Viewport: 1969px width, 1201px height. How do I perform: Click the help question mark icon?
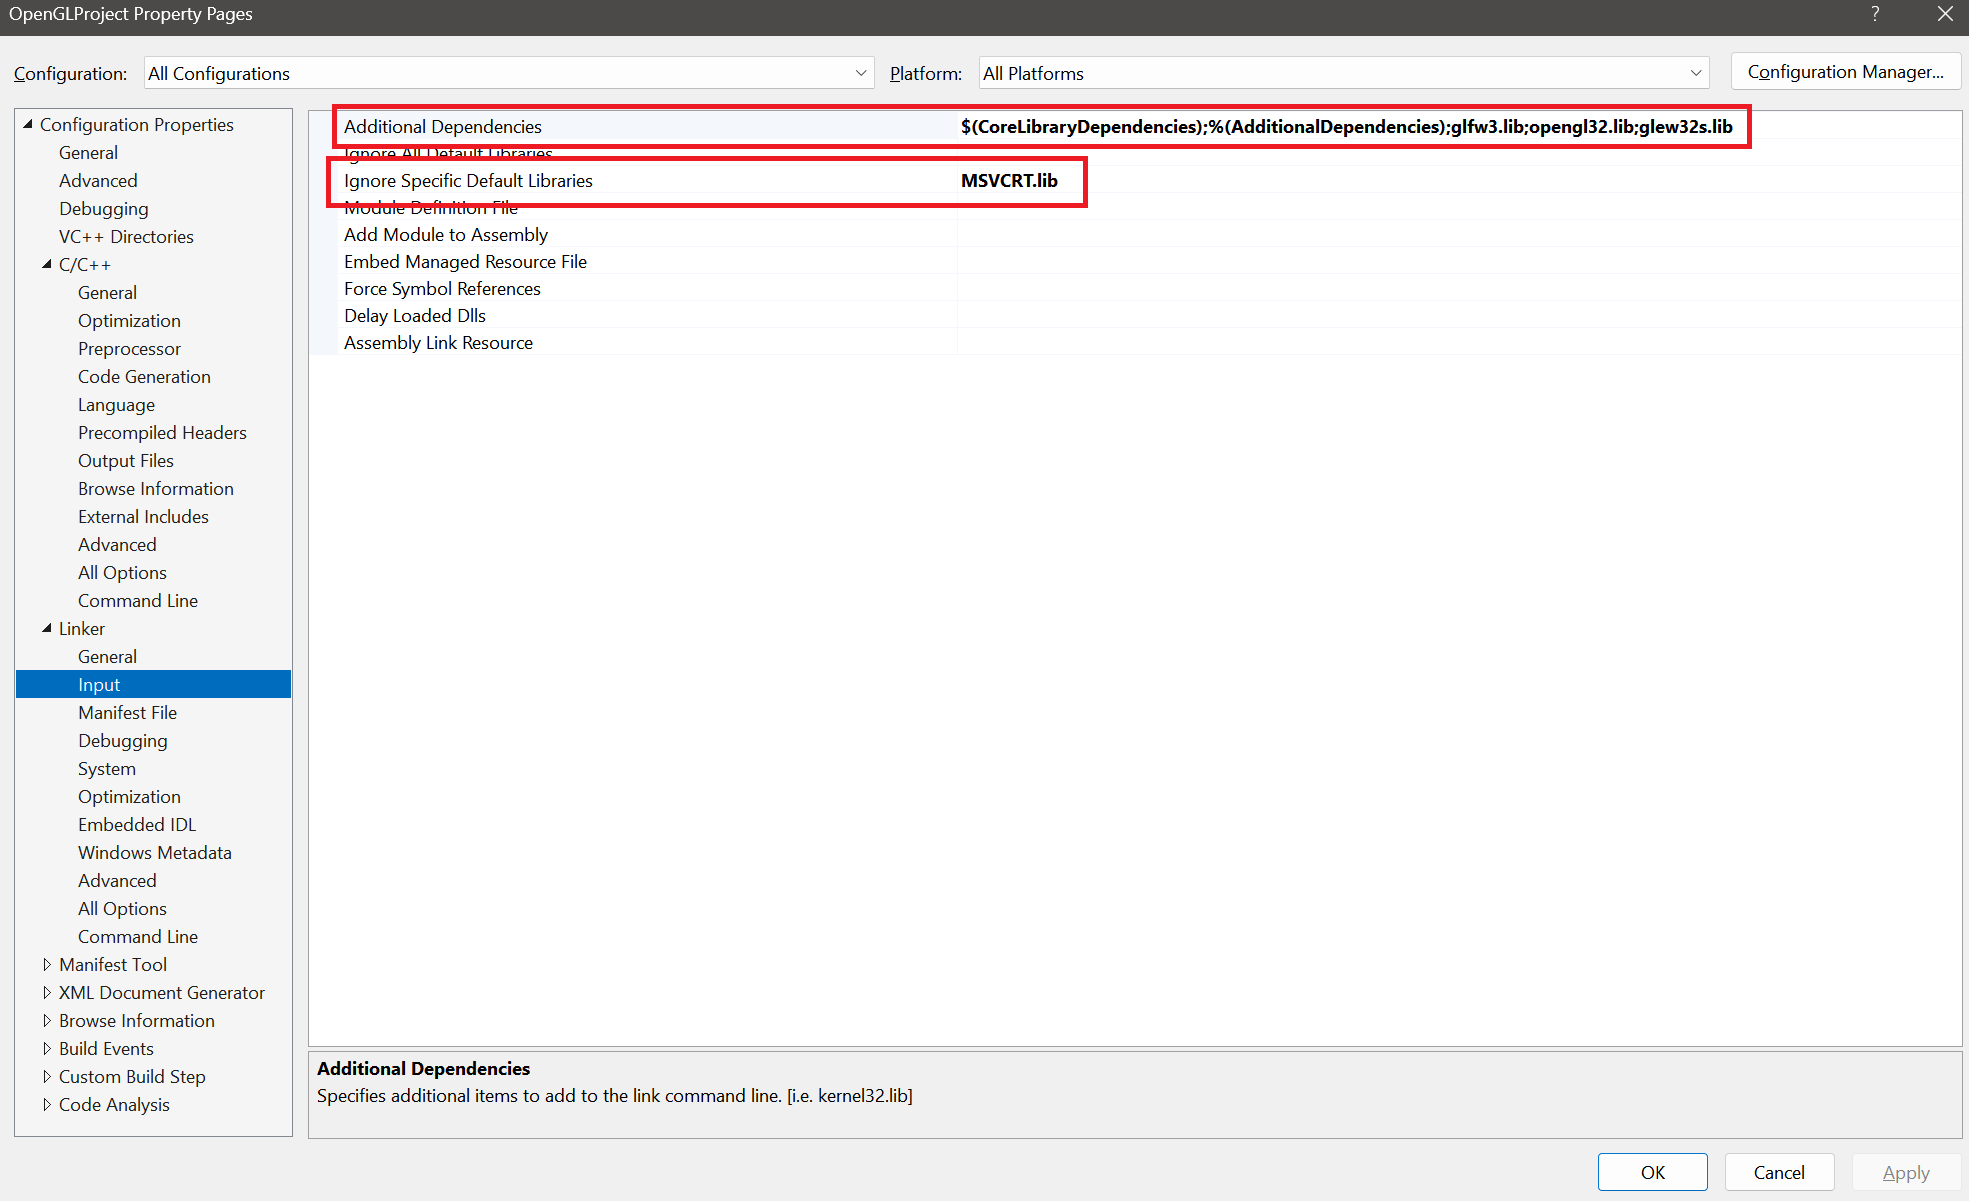pyautogui.click(x=1875, y=14)
